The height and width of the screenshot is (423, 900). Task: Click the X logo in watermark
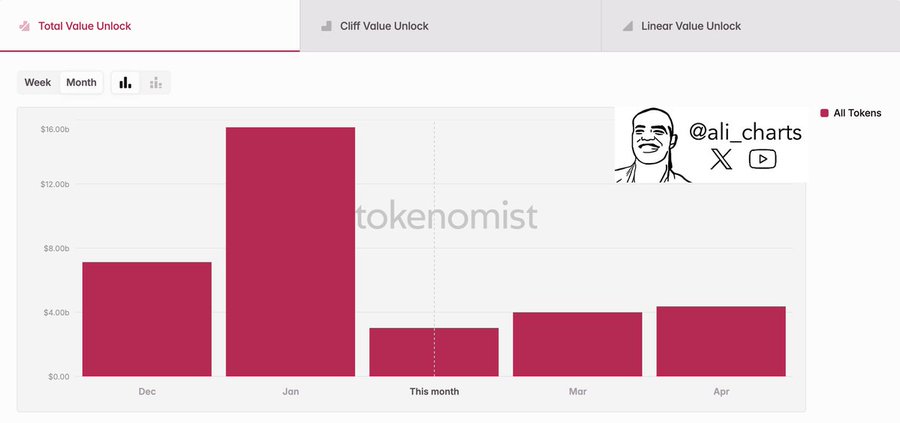click(721, 159)
